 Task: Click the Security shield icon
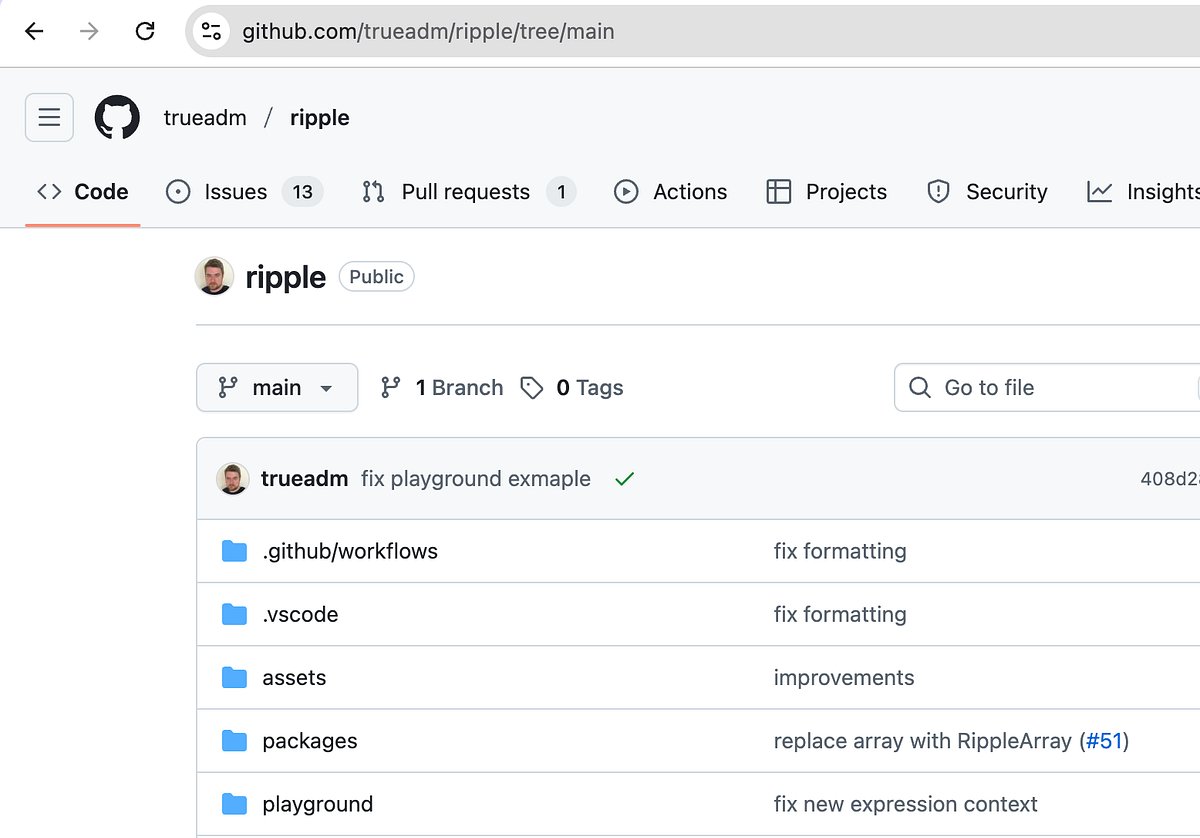938,191
